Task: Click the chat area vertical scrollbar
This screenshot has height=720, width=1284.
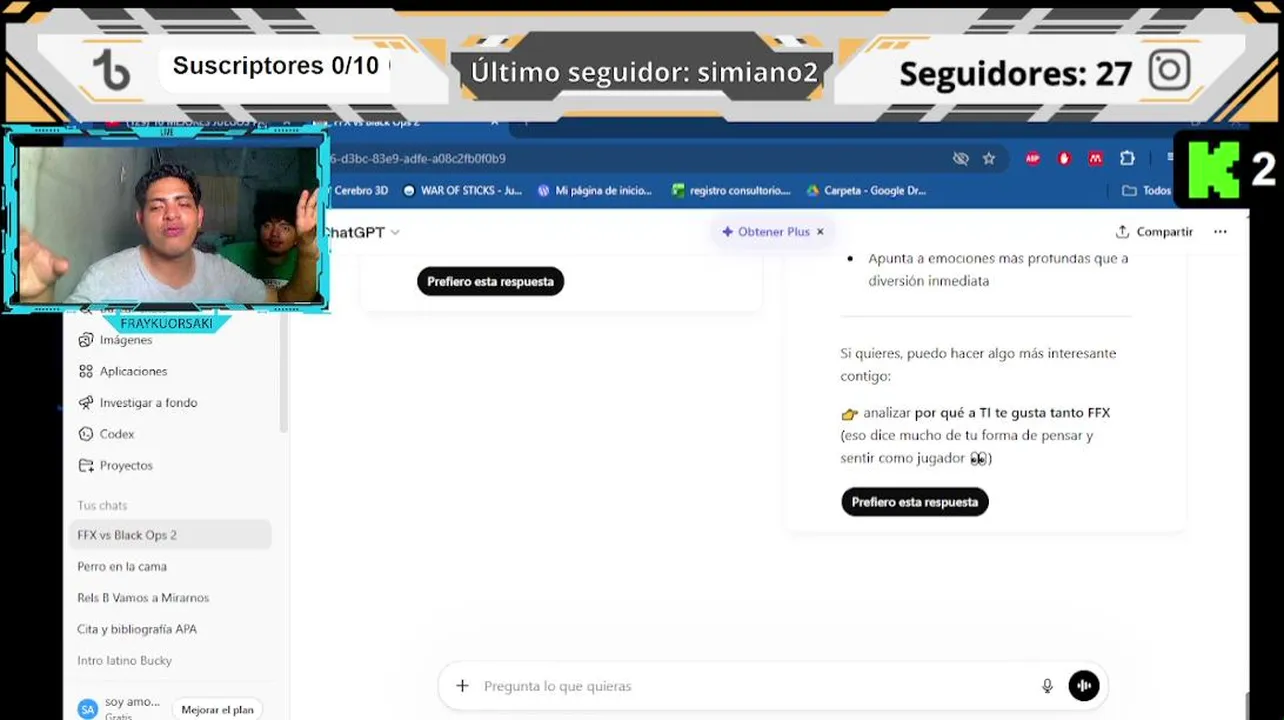Action: (x=1245, y=705)
